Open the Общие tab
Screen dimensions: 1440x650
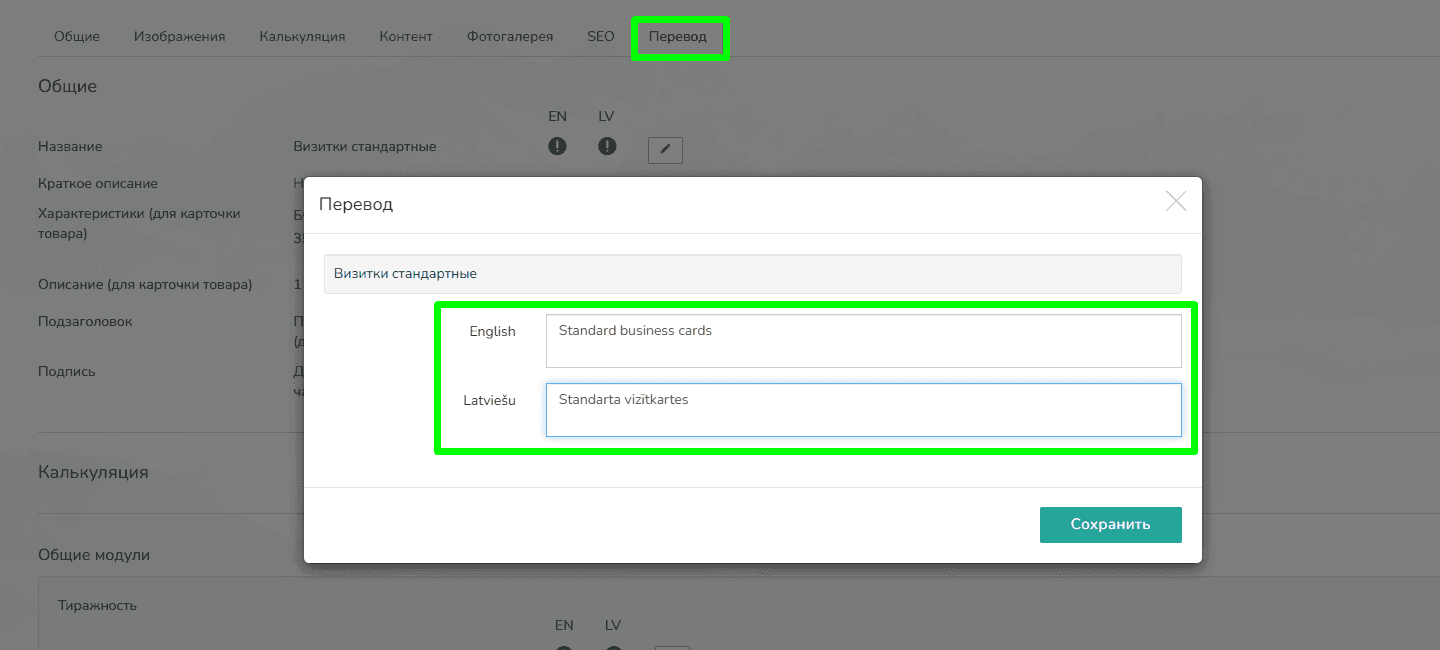77,37
